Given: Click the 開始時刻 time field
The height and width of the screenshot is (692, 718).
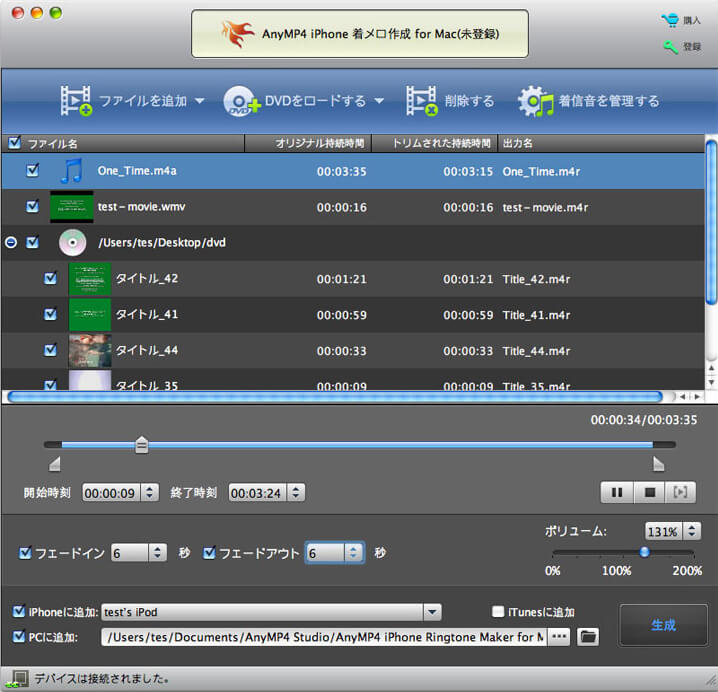Looking at the screenshot, I should coord(111,493).
